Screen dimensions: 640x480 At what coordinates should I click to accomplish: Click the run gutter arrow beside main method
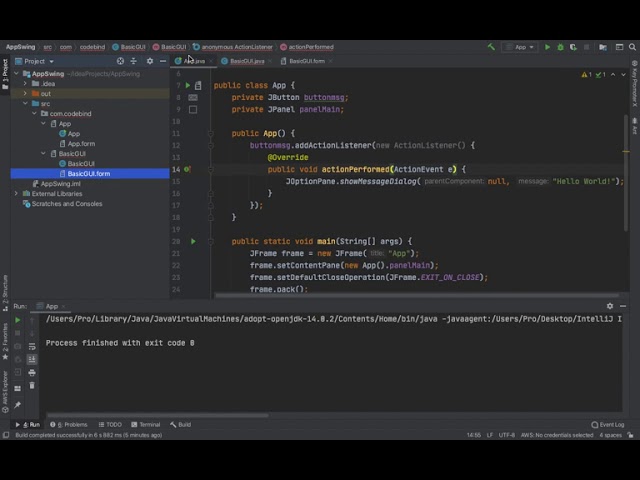(193, 242)
